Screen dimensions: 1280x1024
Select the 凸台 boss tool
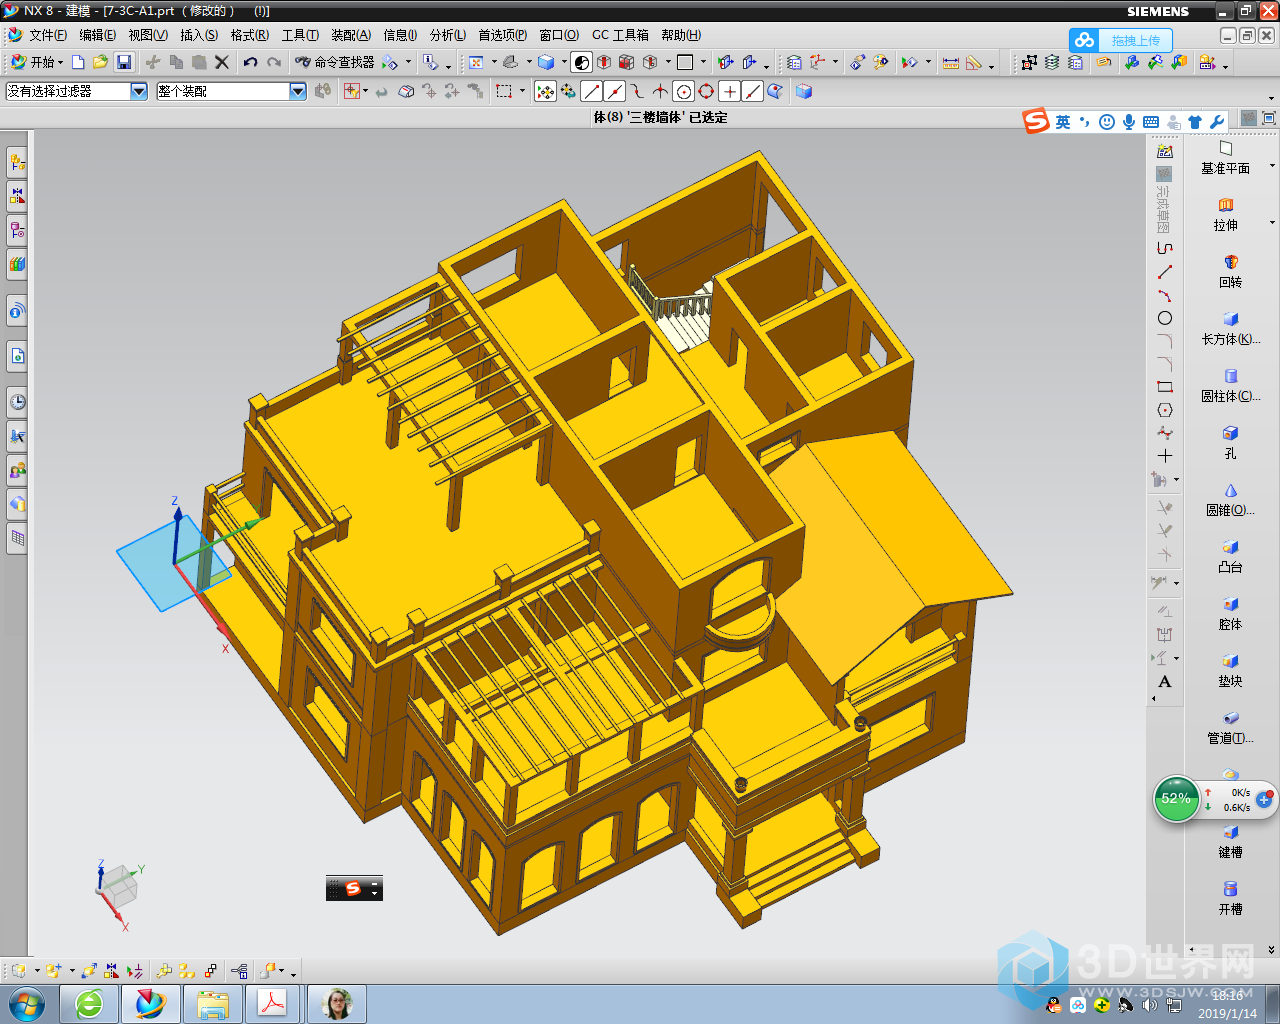click(x=1230, y=556)
